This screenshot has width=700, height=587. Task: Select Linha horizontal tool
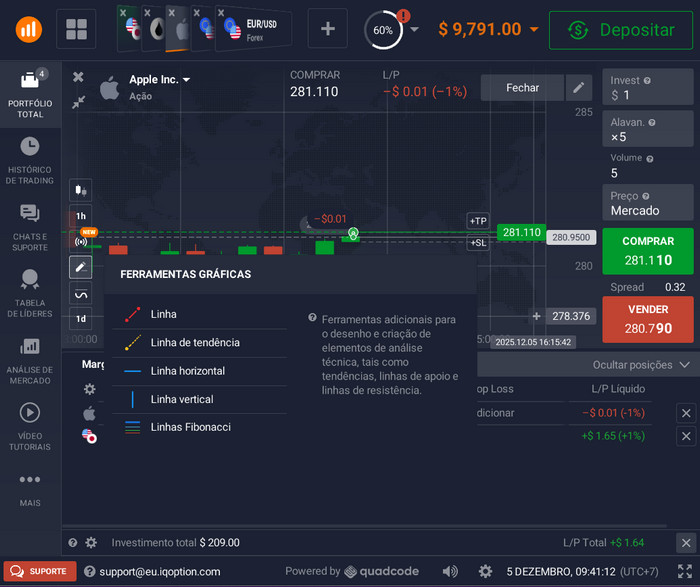click(200, 371)
